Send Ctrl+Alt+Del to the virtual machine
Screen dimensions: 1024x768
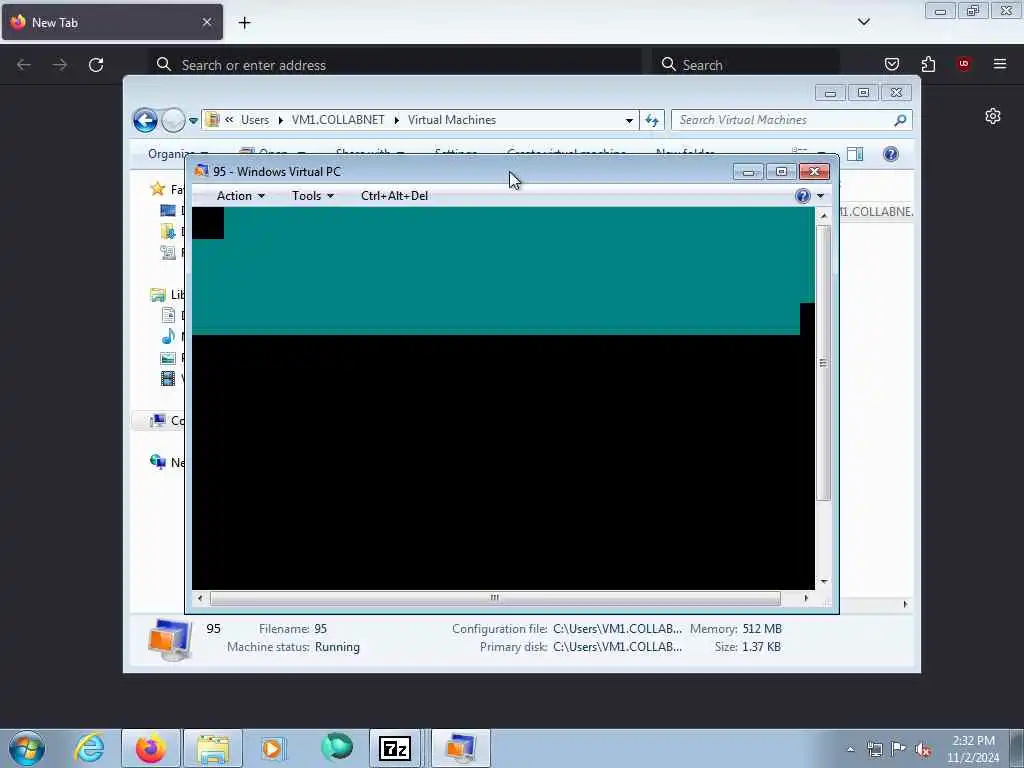(394, 196)
